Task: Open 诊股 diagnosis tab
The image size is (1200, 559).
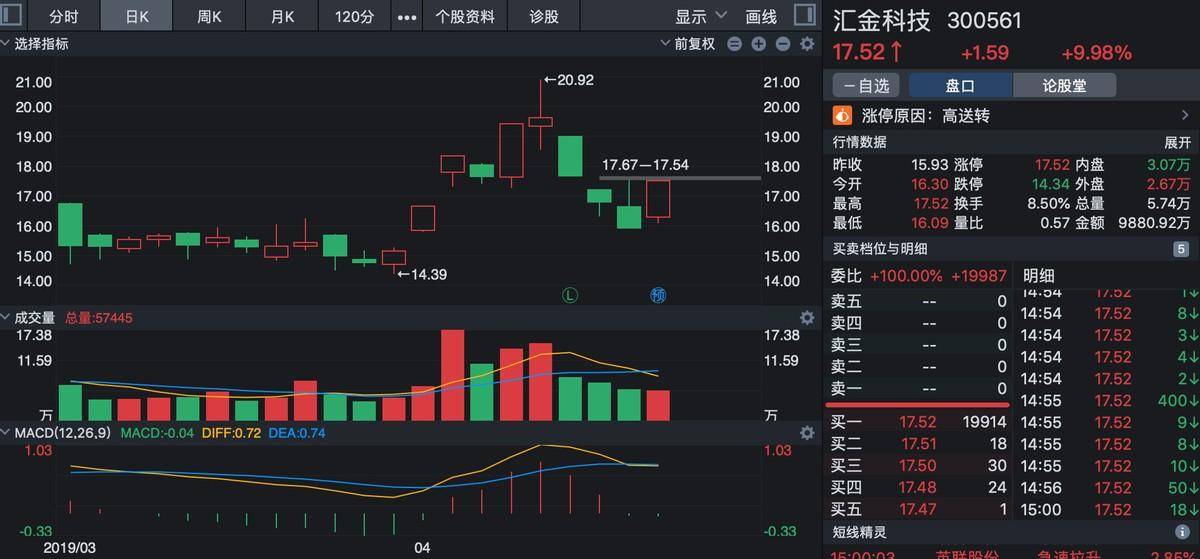Action: (x=544, y=17)
